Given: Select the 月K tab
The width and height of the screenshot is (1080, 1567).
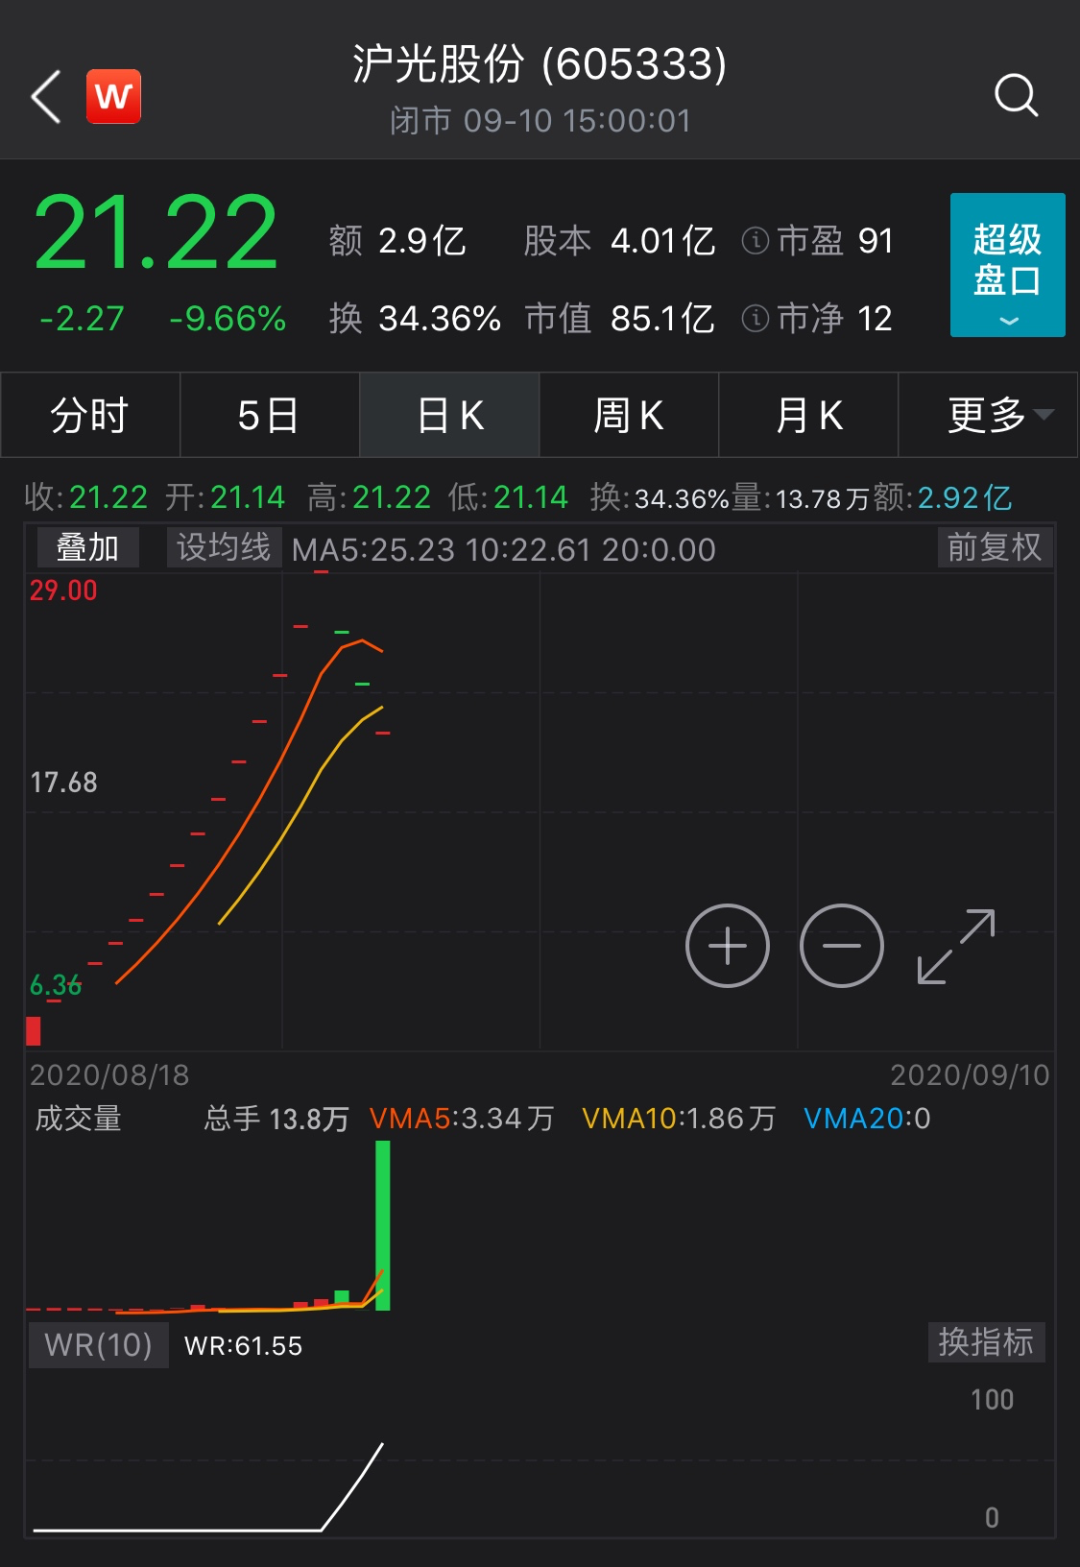Looking at the screenshot, I should [808, 415].
